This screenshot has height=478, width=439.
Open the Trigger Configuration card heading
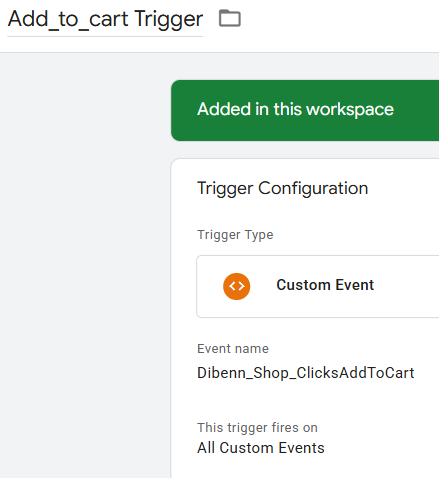point(282,188)
